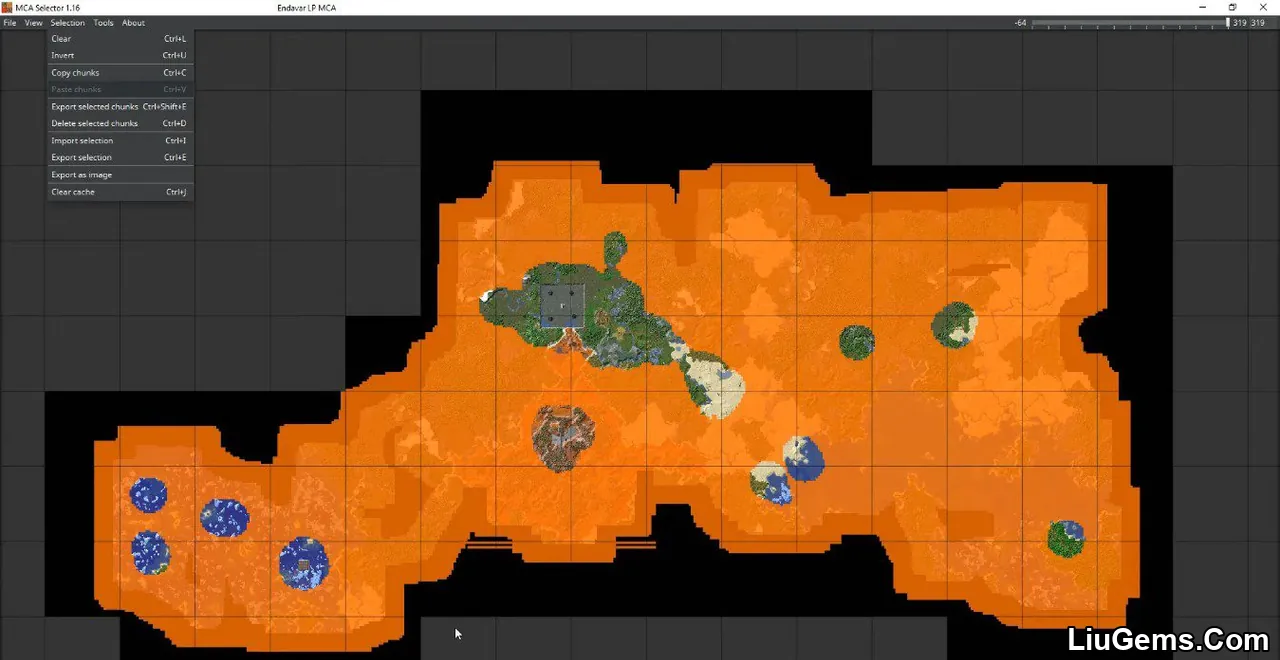Minimize the MCA Selector window
1280x660 pixels.
point(1203,7)
